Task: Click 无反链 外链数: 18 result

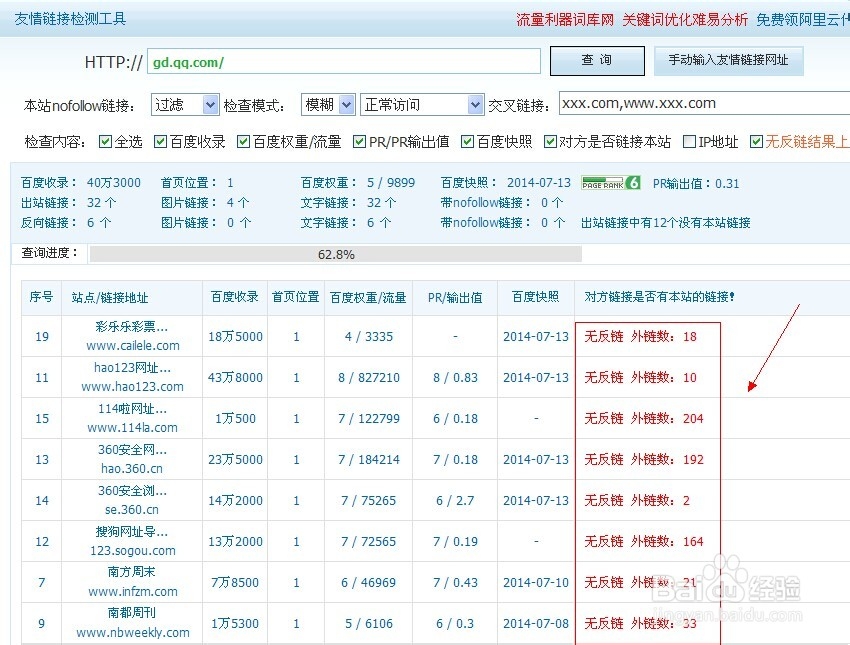Action: click(640, 337)
